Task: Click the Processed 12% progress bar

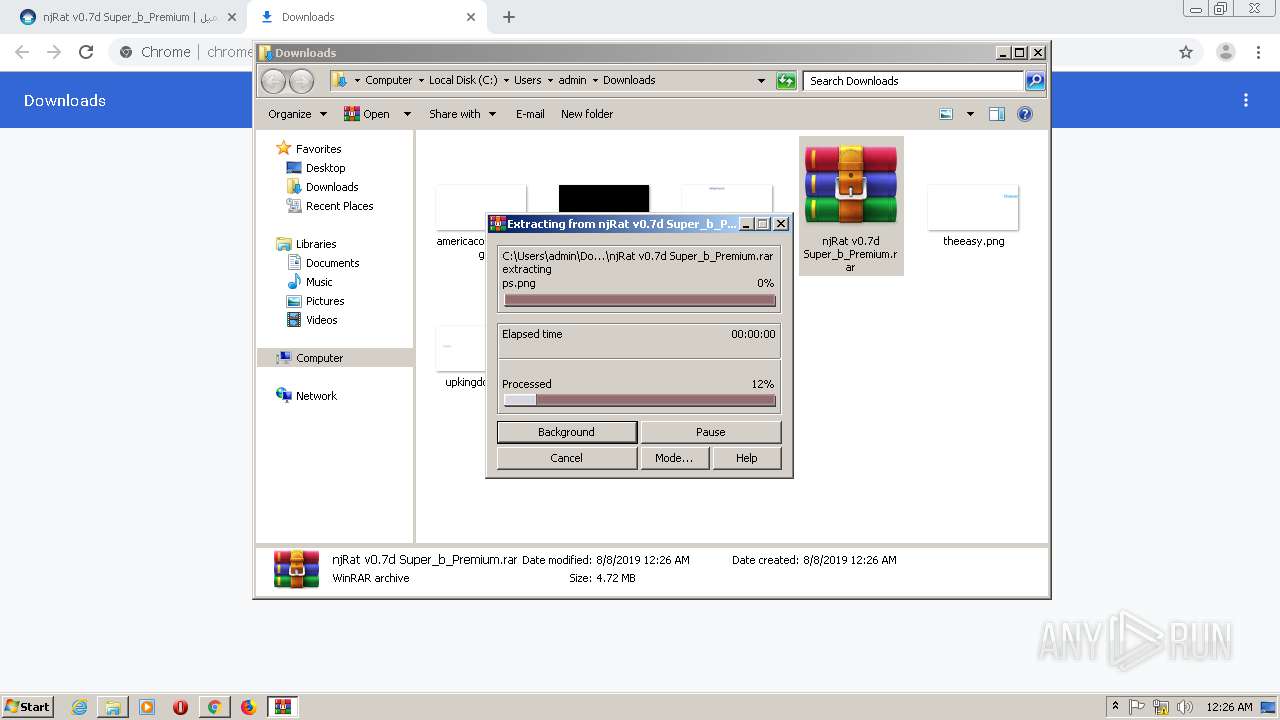Action: (640, 400)
